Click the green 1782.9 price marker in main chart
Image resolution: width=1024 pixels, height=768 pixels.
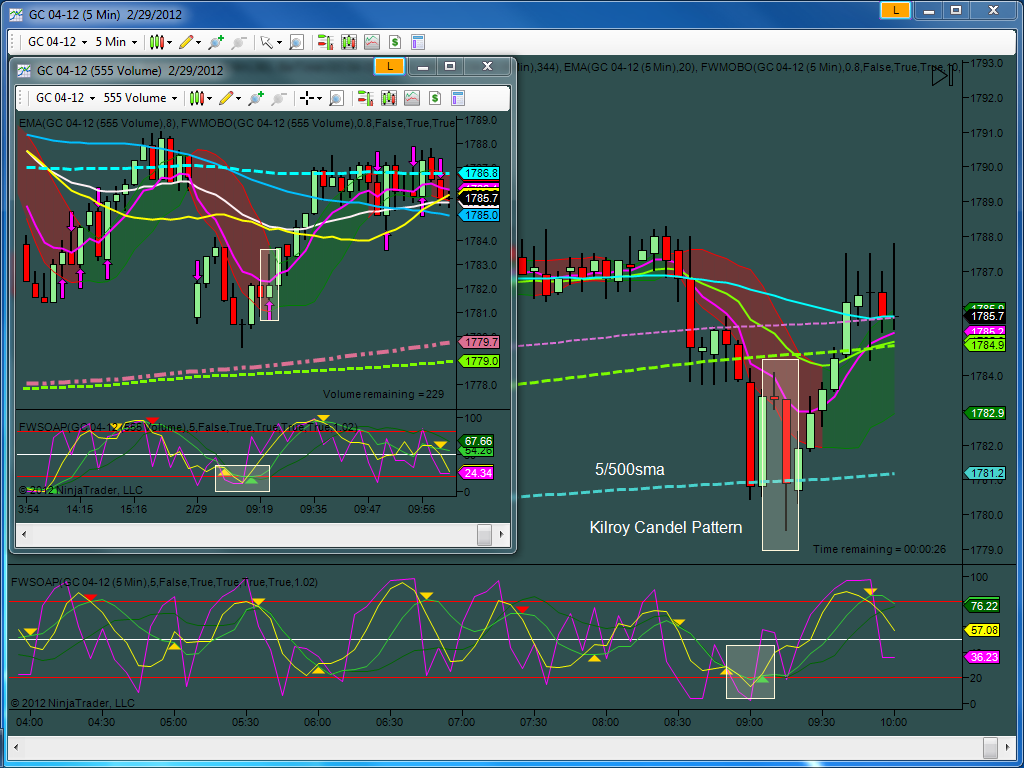click(985, 413)
